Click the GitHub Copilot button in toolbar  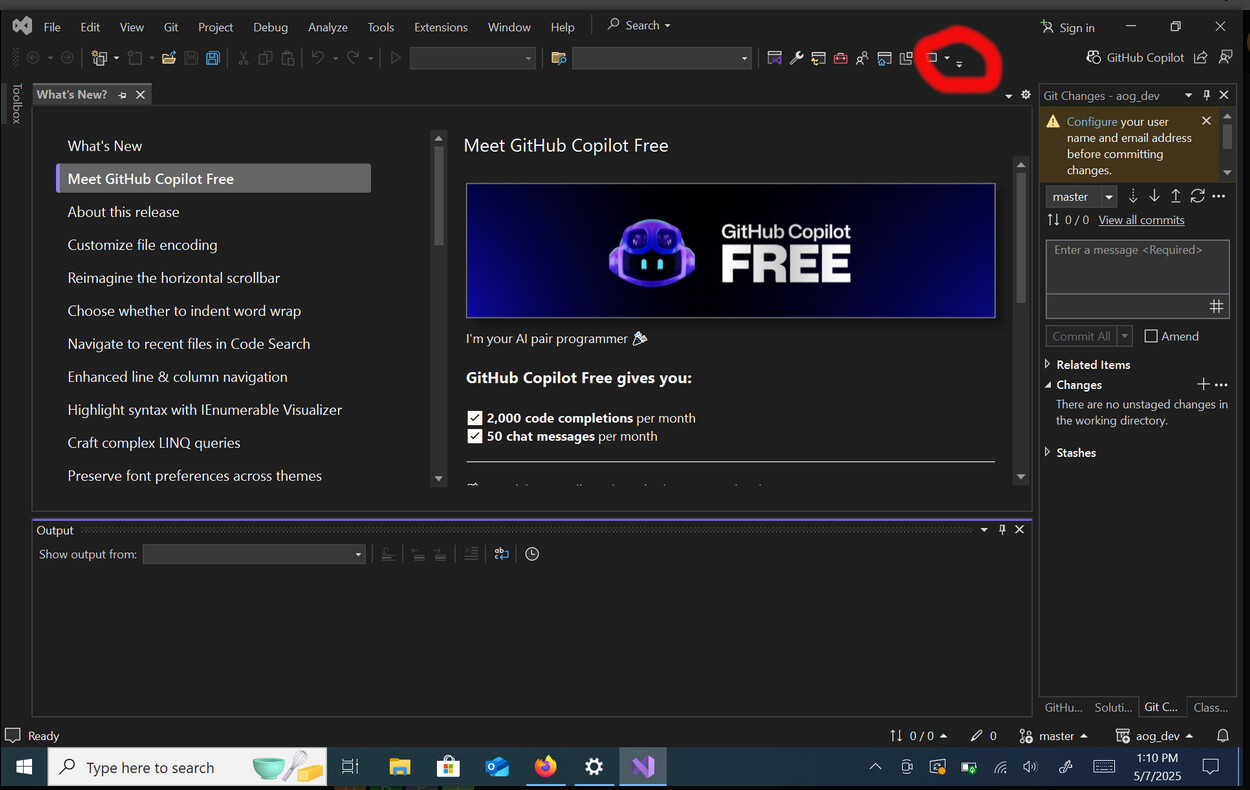pyautogui.click(x=1135, y=58)
